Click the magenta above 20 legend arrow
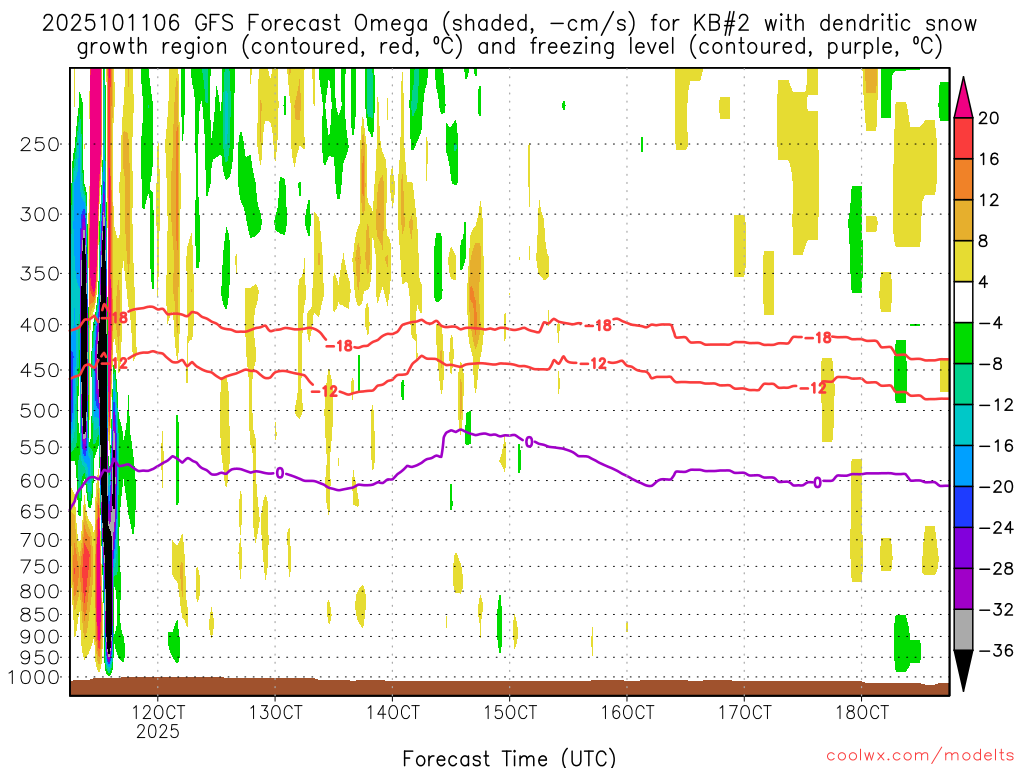Viewport: 1024px width, 768px height. click(963, 97)
